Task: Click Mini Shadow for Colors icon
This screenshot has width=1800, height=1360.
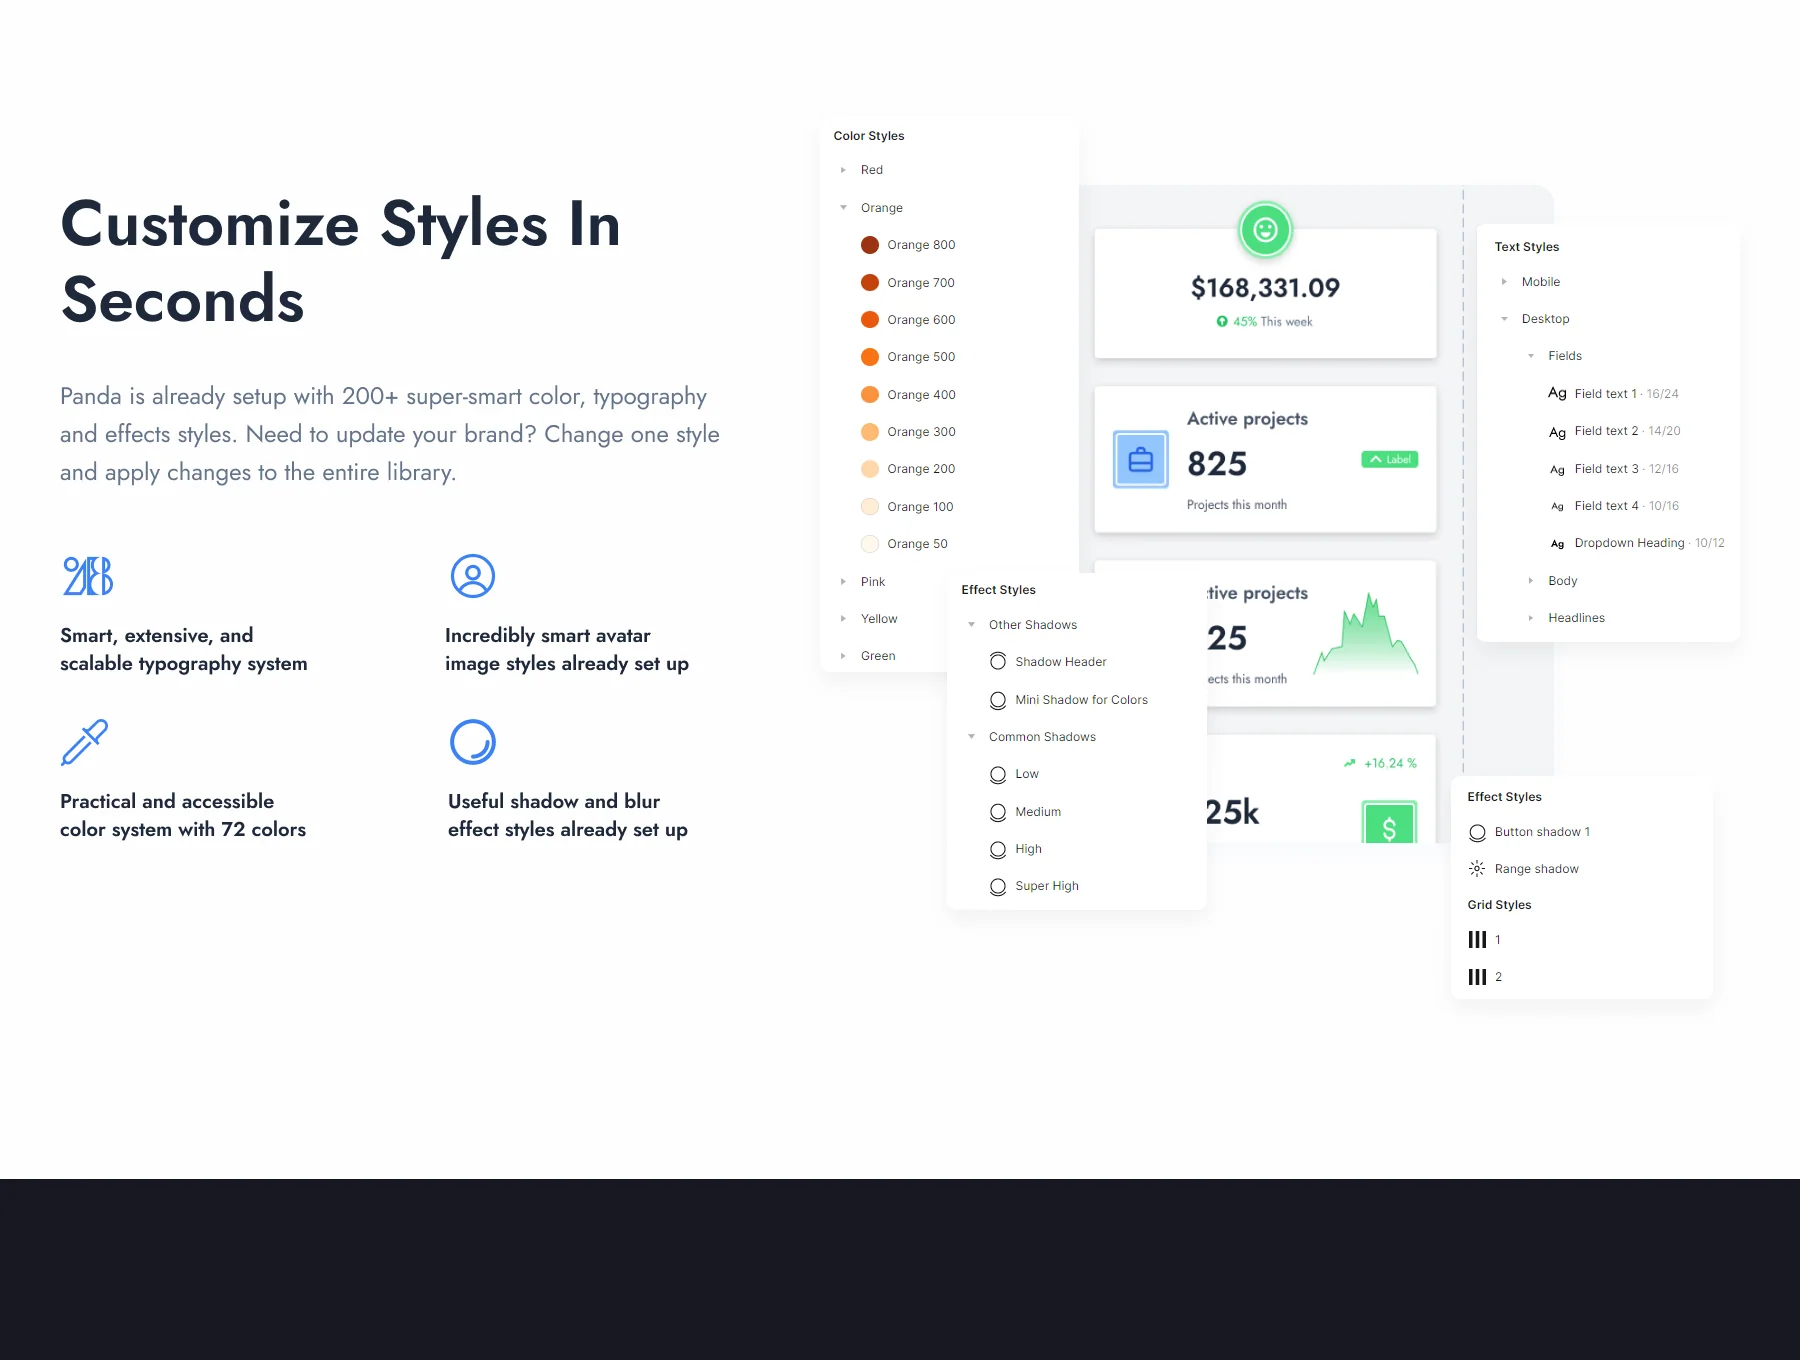Action: click(998, 700)
